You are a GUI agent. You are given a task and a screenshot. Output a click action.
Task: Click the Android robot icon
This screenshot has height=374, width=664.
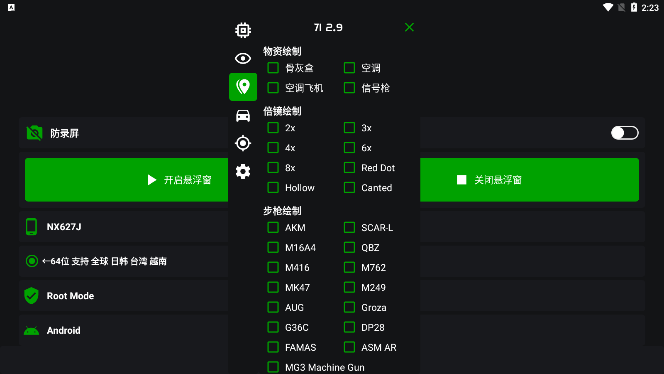[31, 330]
